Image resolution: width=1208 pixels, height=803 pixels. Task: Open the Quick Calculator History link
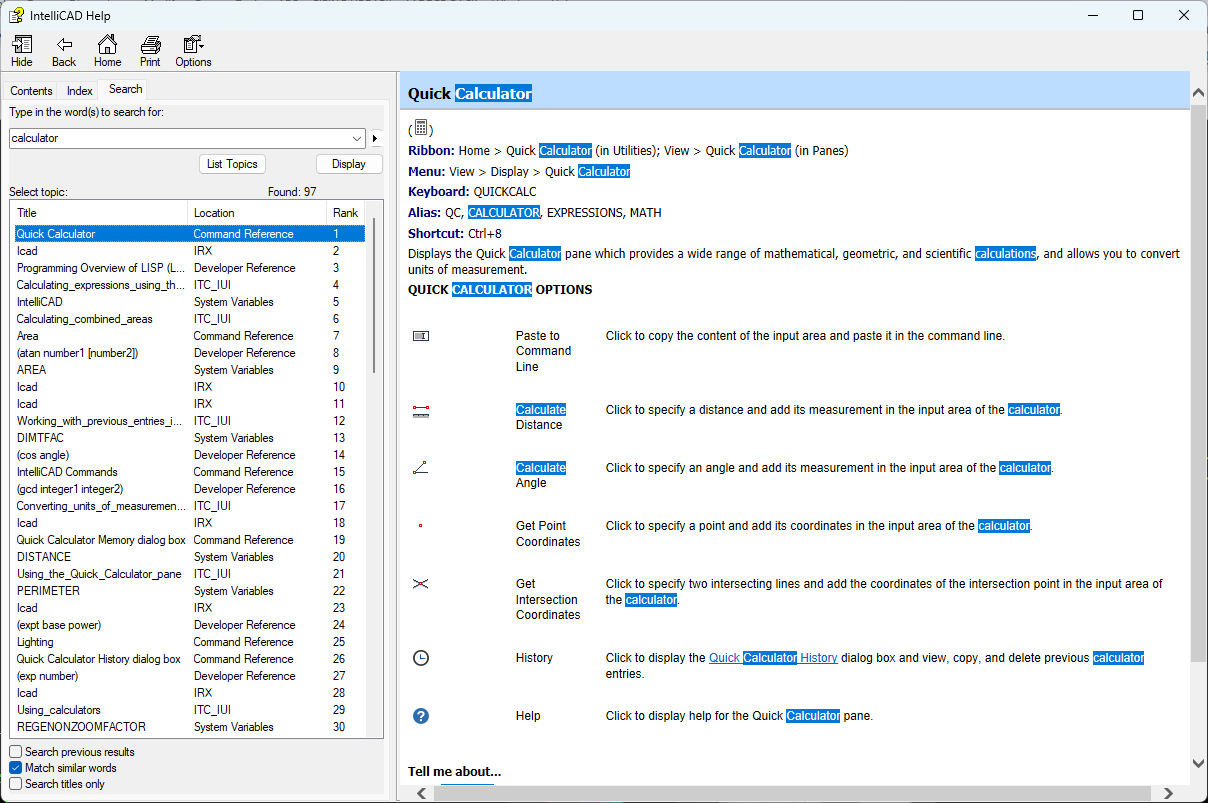click(773, 658)
